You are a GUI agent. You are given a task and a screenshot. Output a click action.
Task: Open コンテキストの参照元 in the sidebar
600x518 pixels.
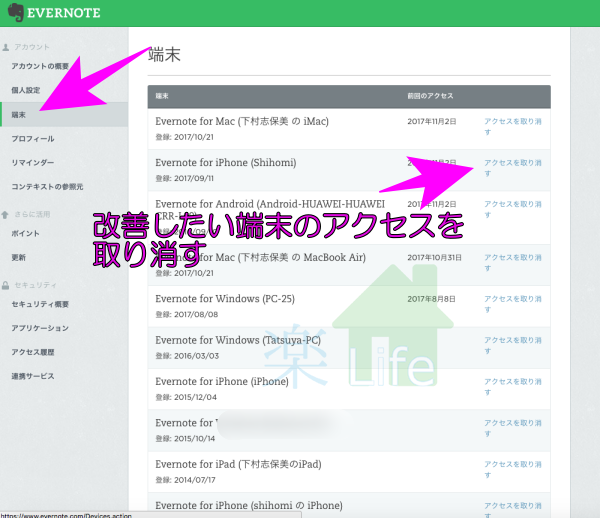47,187
